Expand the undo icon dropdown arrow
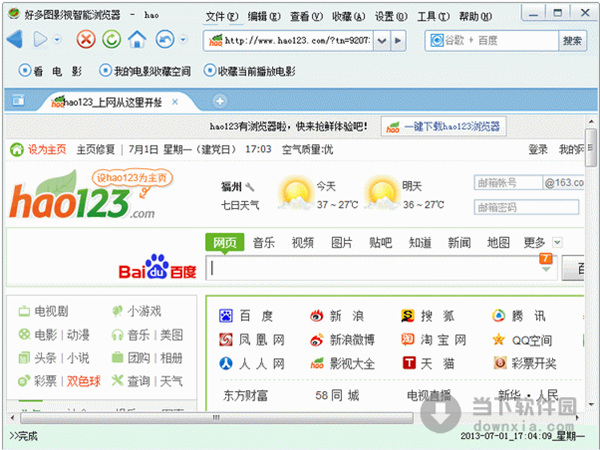Viewport: 600px width, 450px height. (183, 39)
